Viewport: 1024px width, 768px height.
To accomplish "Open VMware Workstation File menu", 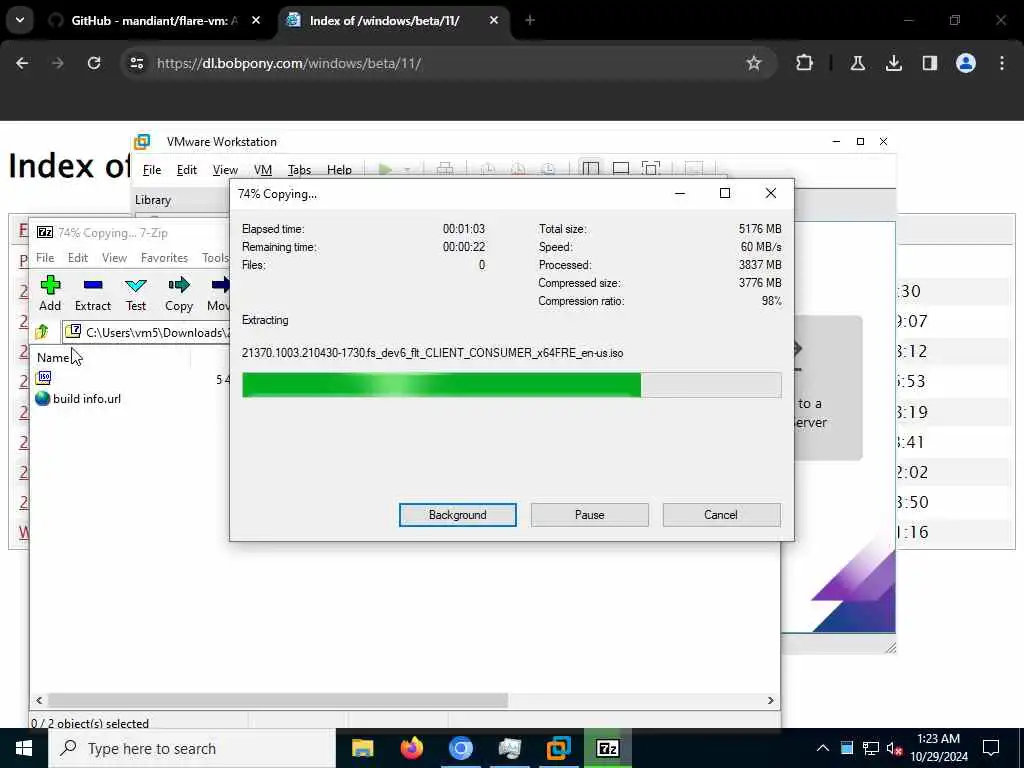I will point(152,170).
